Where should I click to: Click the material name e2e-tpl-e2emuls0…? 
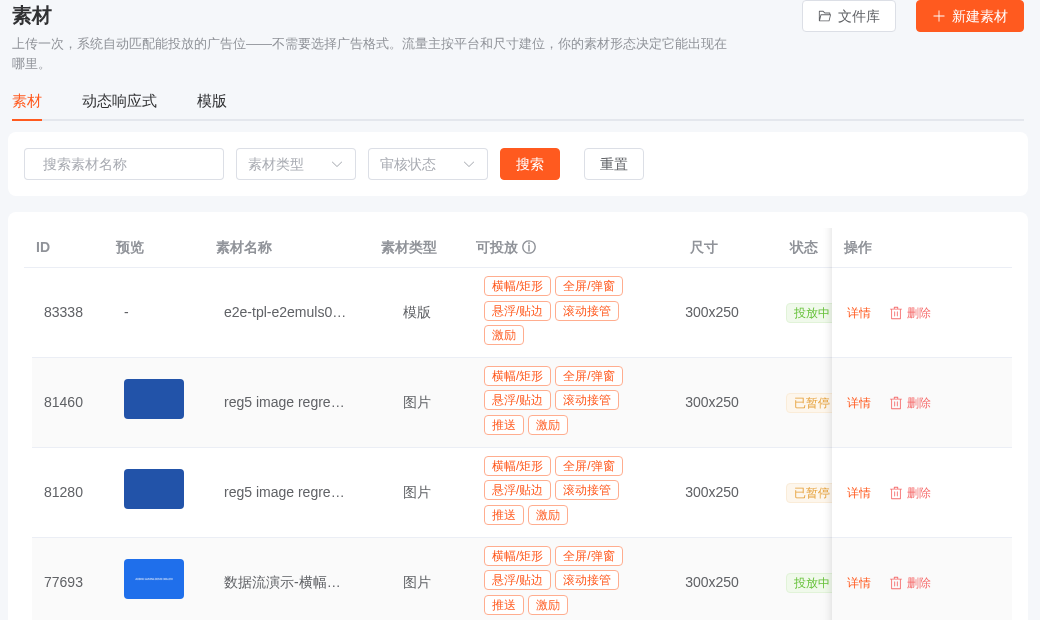tap(285, 312)
